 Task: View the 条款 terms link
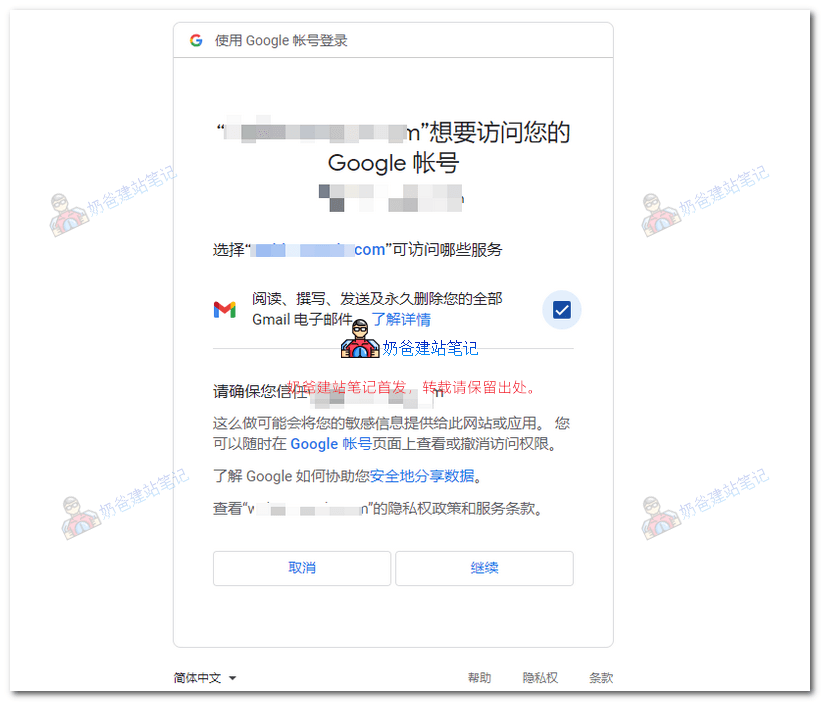602,677
